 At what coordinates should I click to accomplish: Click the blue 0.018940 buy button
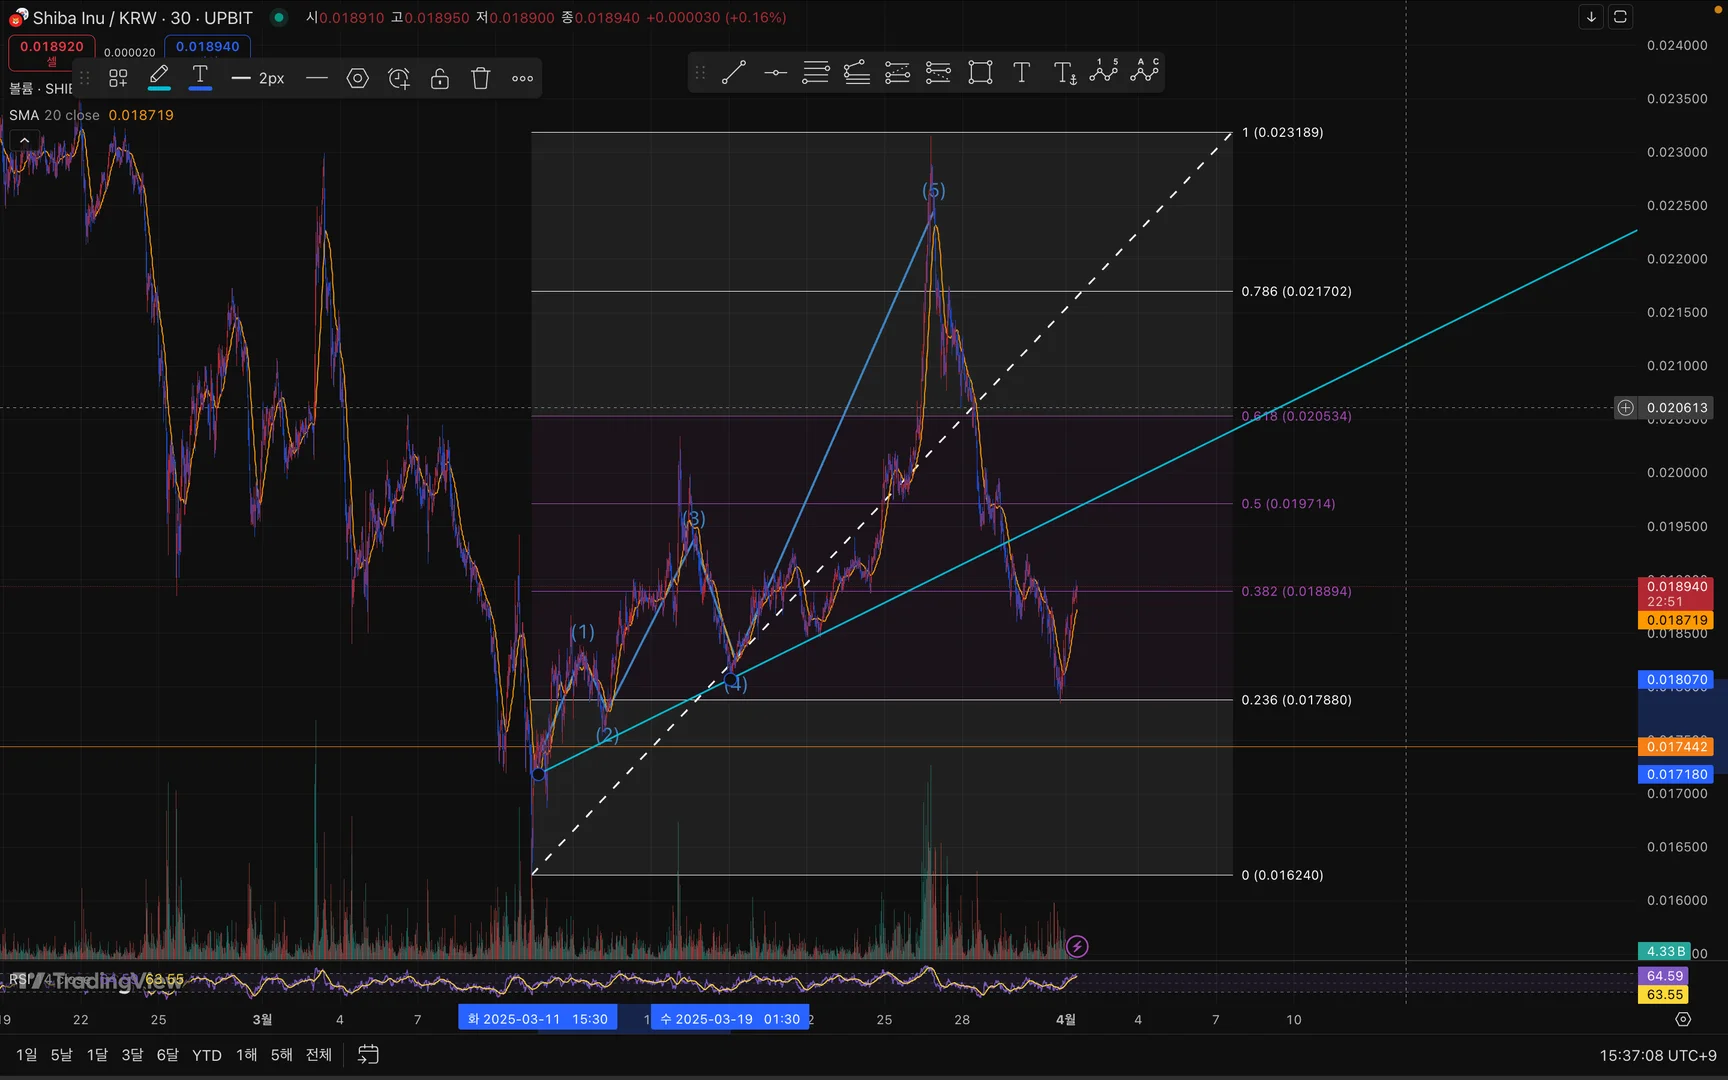click(208, 47)
